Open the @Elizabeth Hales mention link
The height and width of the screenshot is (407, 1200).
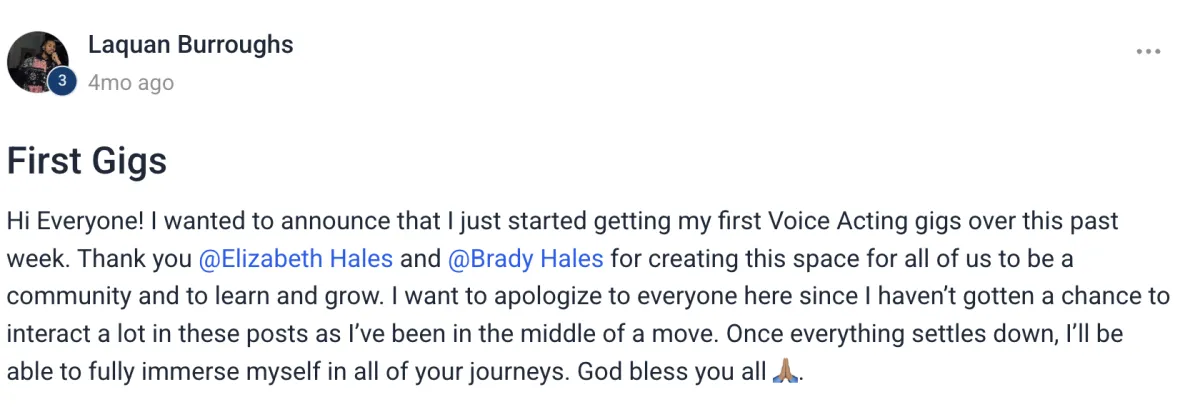click(x=296, y=259)
